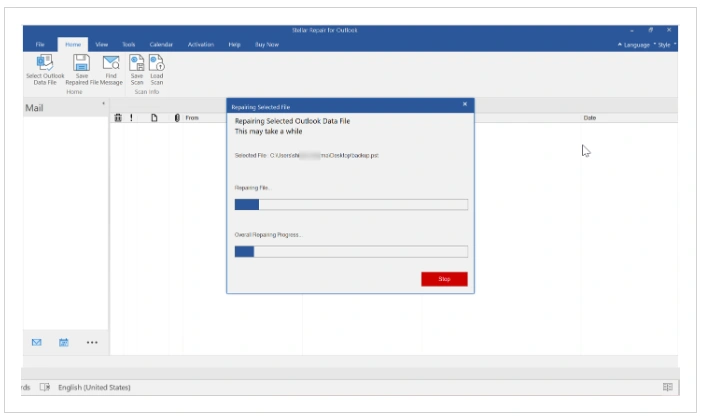Screen dimensions: 703x420
Task: Click the Overall Repairing Progress bar
Action: pyautogui.click(x=350, y=251)
